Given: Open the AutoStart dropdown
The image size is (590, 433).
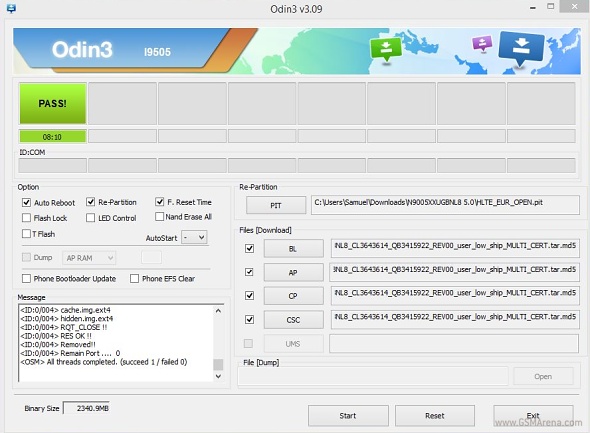Looking at the screenshot, I should 194,237.
